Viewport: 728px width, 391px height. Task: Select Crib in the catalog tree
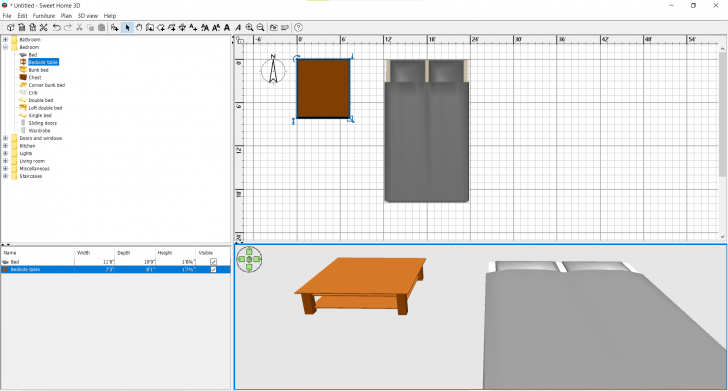33,93
